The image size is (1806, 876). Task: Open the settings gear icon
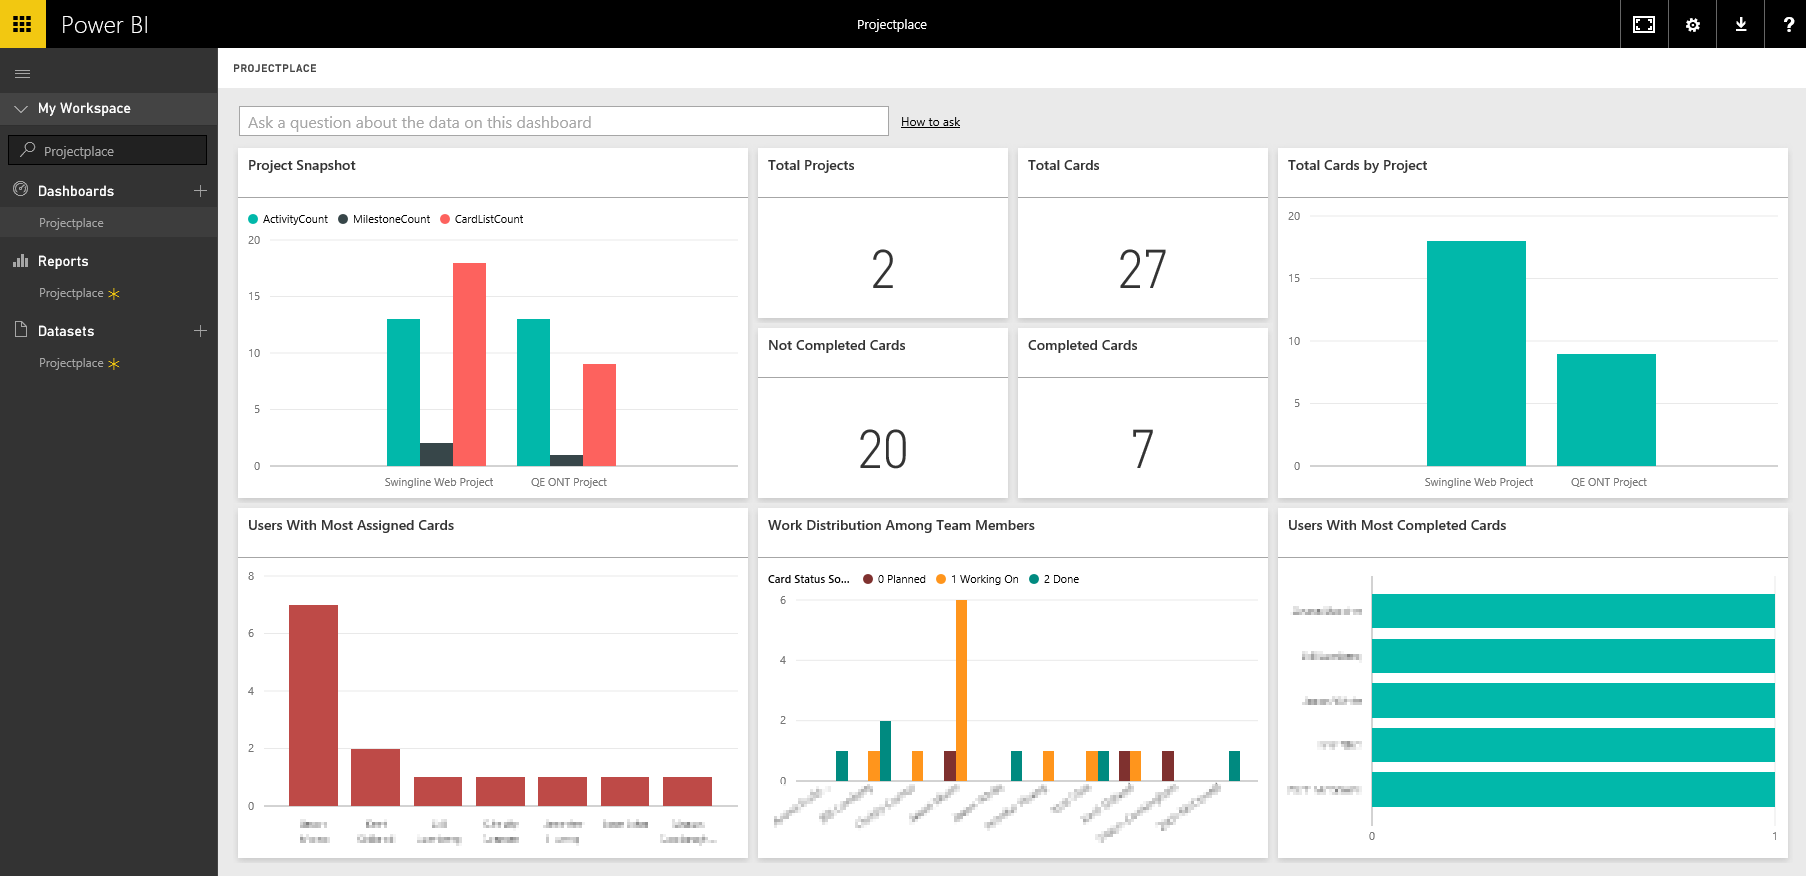1692,24
